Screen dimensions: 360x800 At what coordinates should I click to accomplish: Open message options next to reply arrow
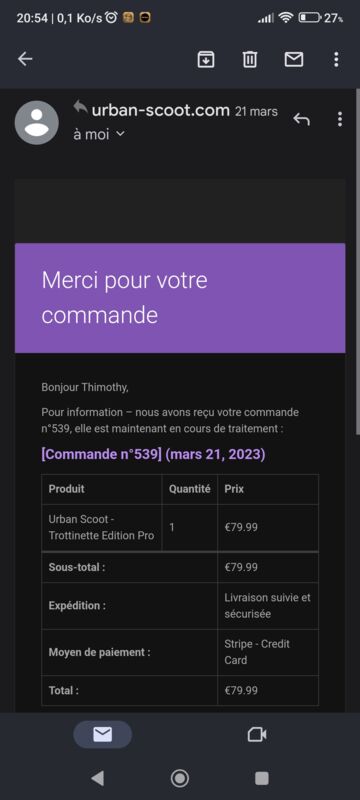[x=340, y=119]
